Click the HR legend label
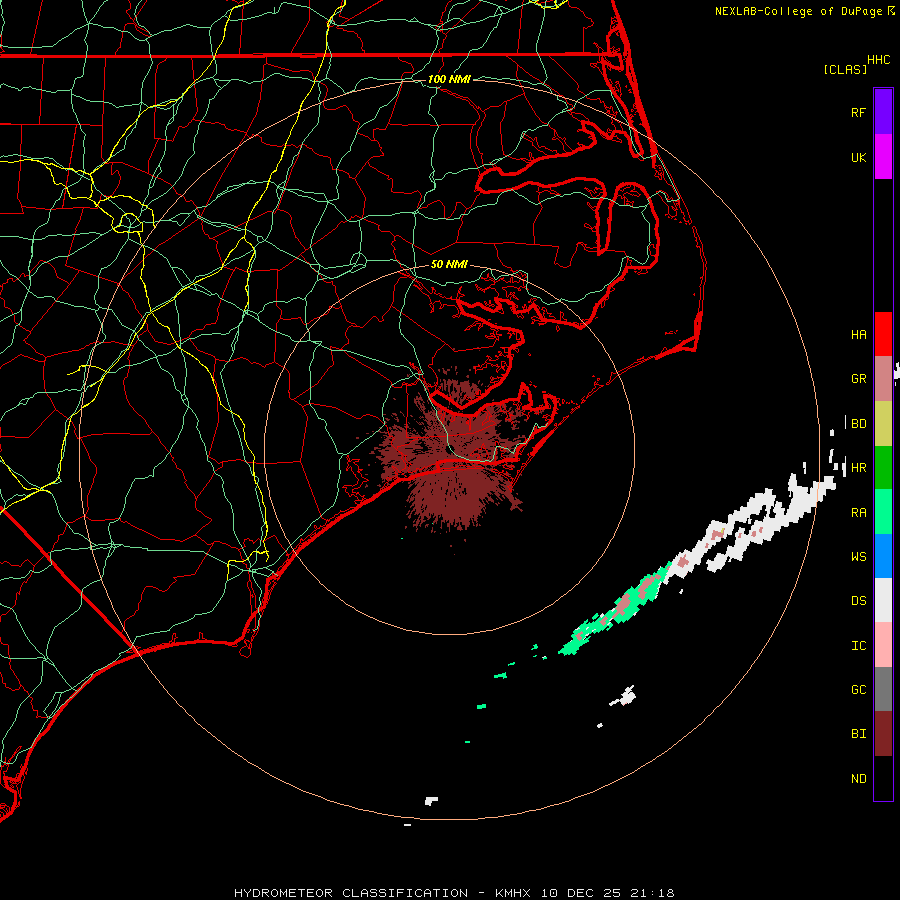Screen dimensions: 900x900 click(x=859, y=468)
